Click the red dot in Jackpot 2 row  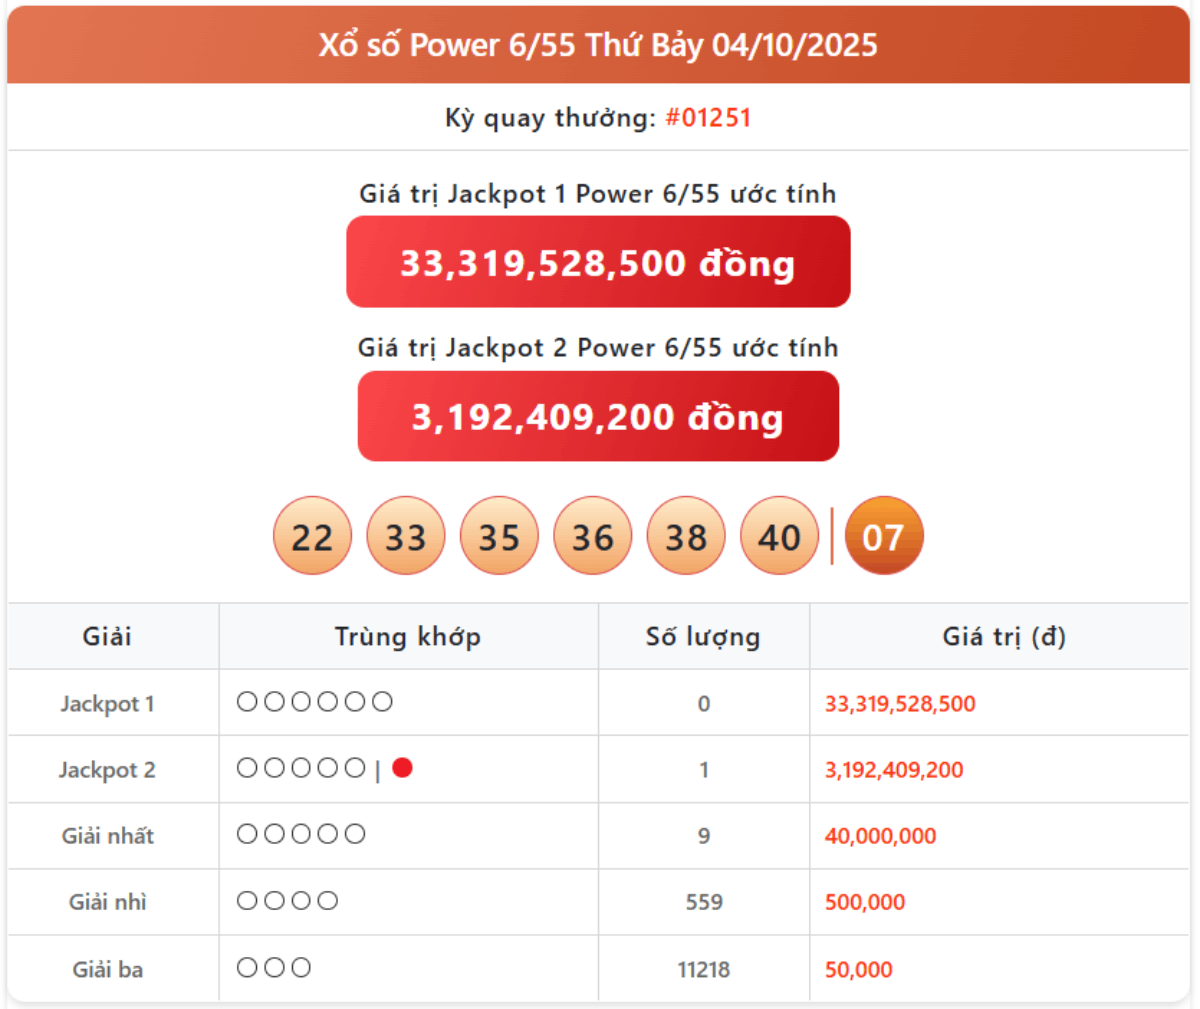click(x=403, y=768)
